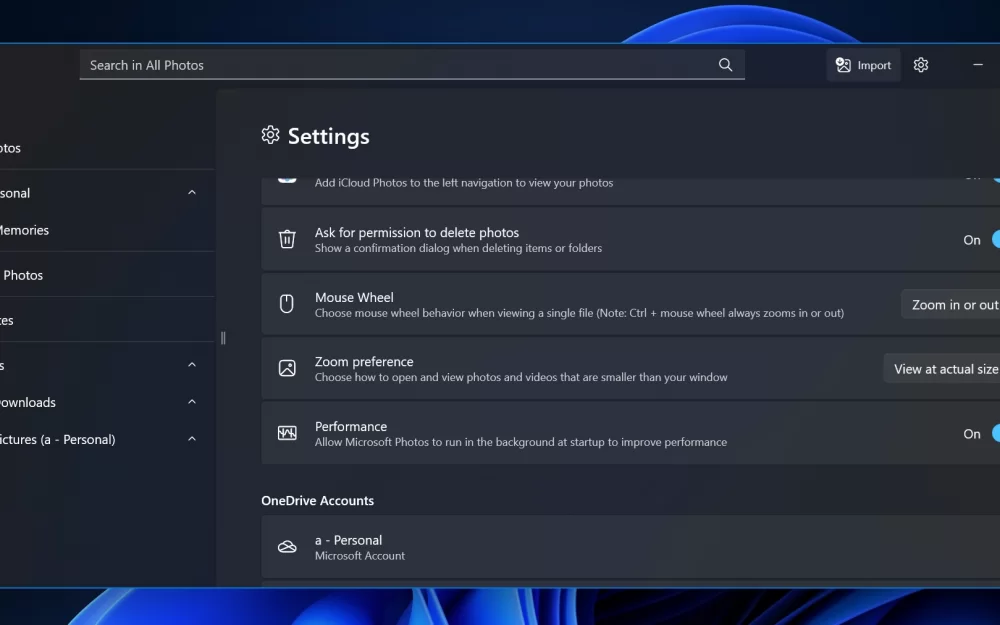Turn off Ask for permission to delete photos

point(994,240)
